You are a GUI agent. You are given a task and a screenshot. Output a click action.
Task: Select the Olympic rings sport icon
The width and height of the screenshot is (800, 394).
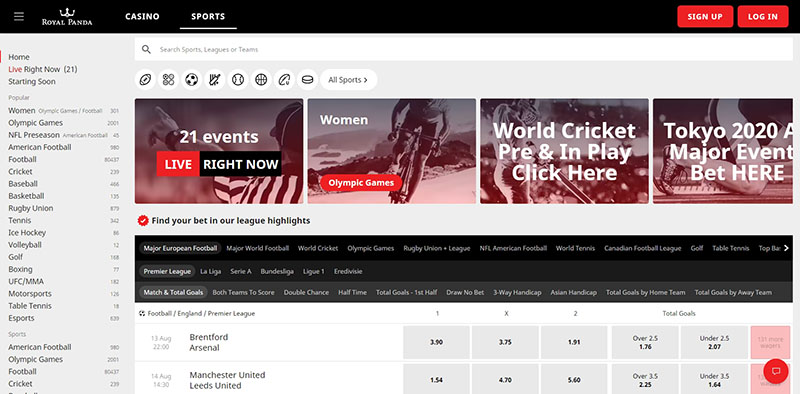[x=168, y=80]
